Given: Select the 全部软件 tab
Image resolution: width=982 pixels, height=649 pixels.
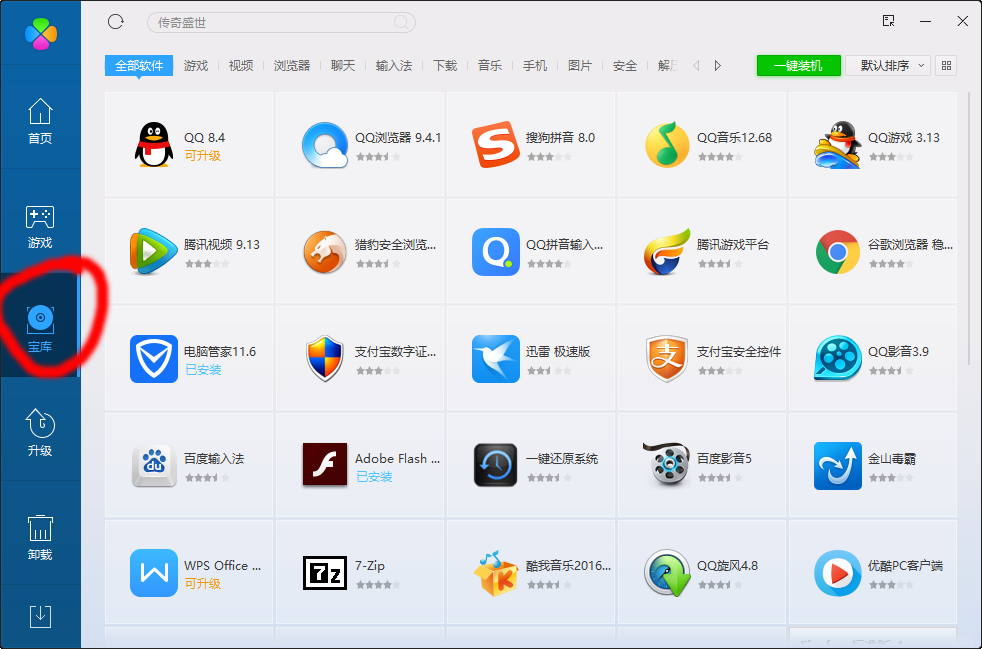Looking at the screenshot, I should [139, 65].
